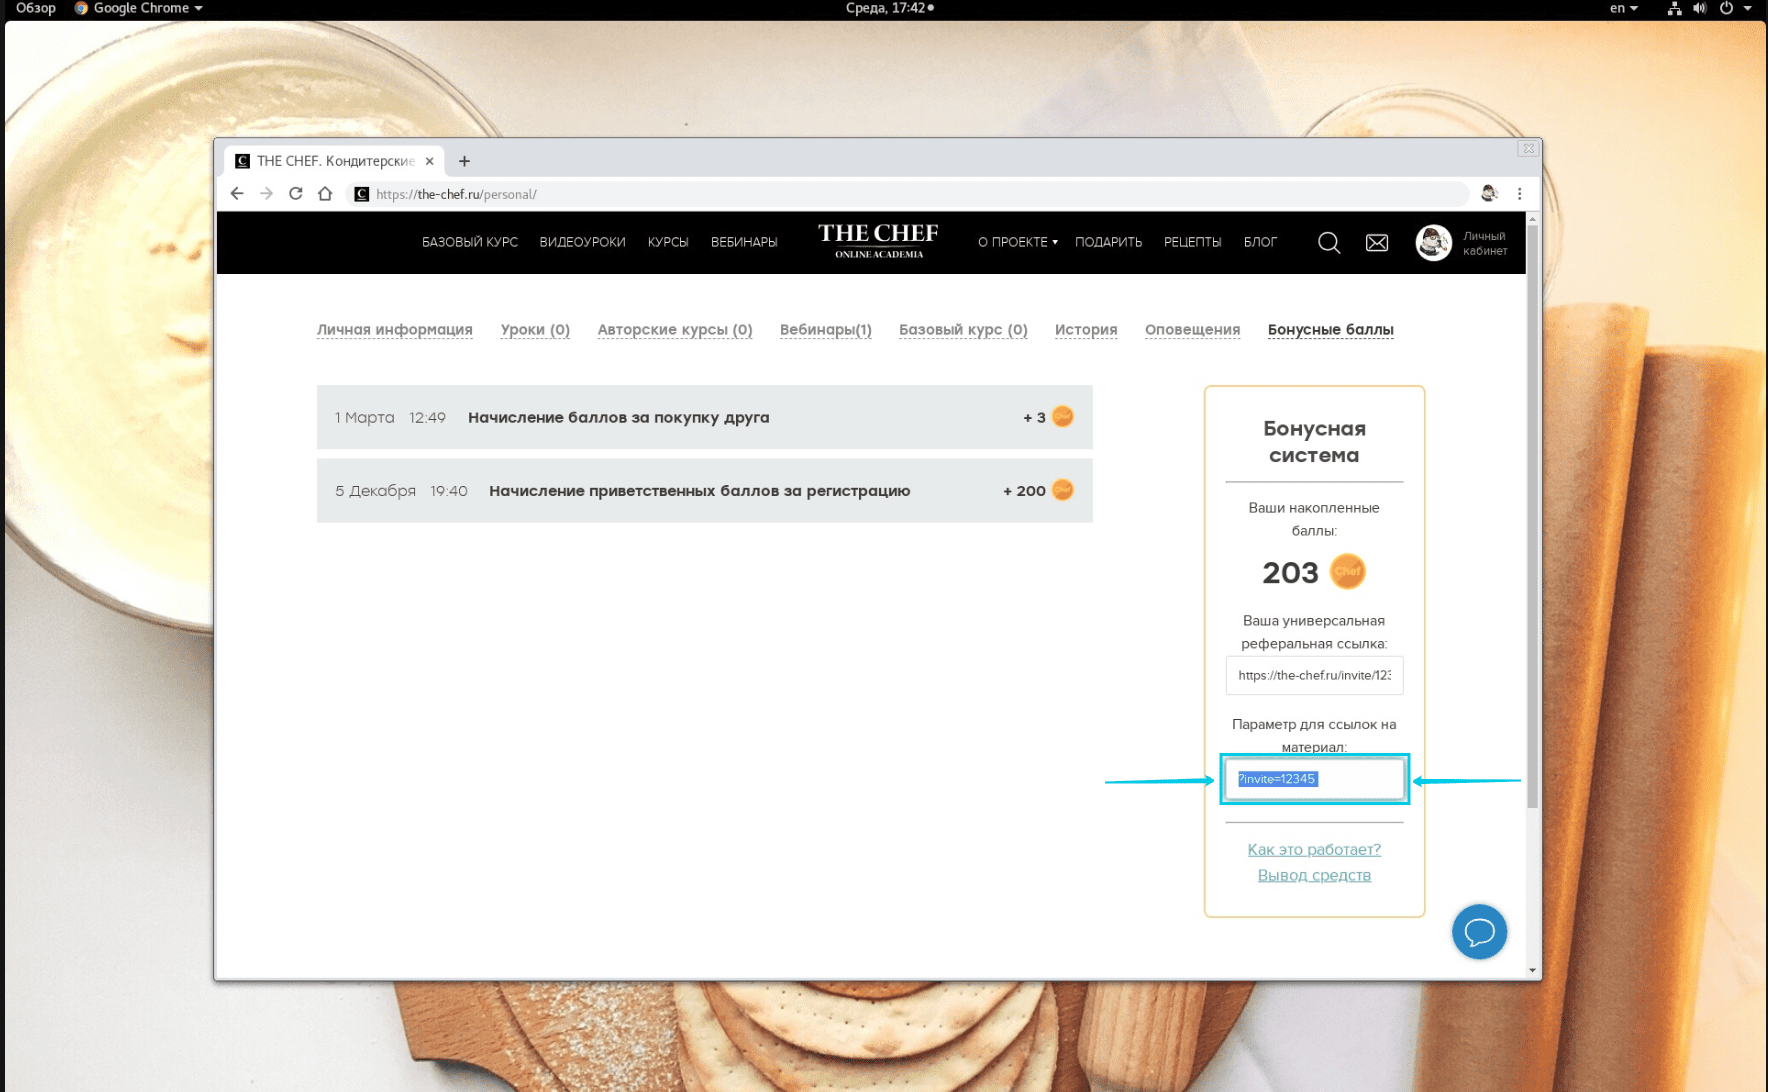
Task: Open the БЛОГ menu item
Action: [1260, 242]
